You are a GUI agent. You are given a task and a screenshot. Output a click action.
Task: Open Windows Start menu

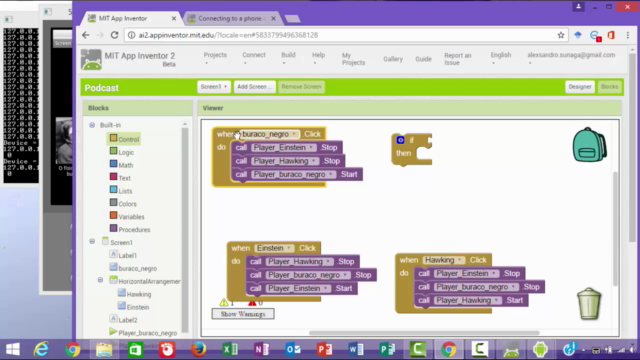13,349
